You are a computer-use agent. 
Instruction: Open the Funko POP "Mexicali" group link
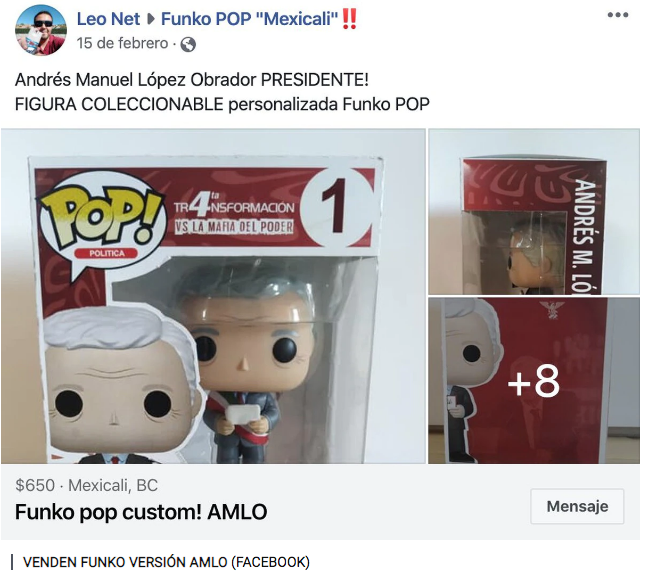(249, 19)
